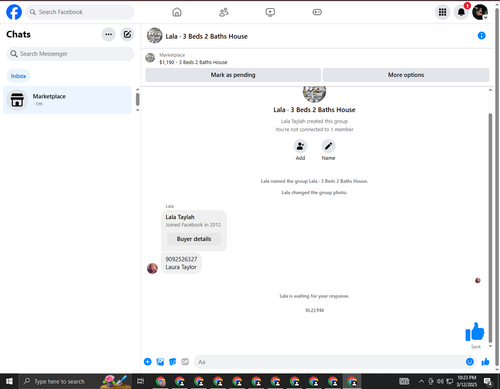This screenshot has height=389, width=500.
Task: Click the 'Lala Taylah' buyer name
Action: (x=180, y=217)
